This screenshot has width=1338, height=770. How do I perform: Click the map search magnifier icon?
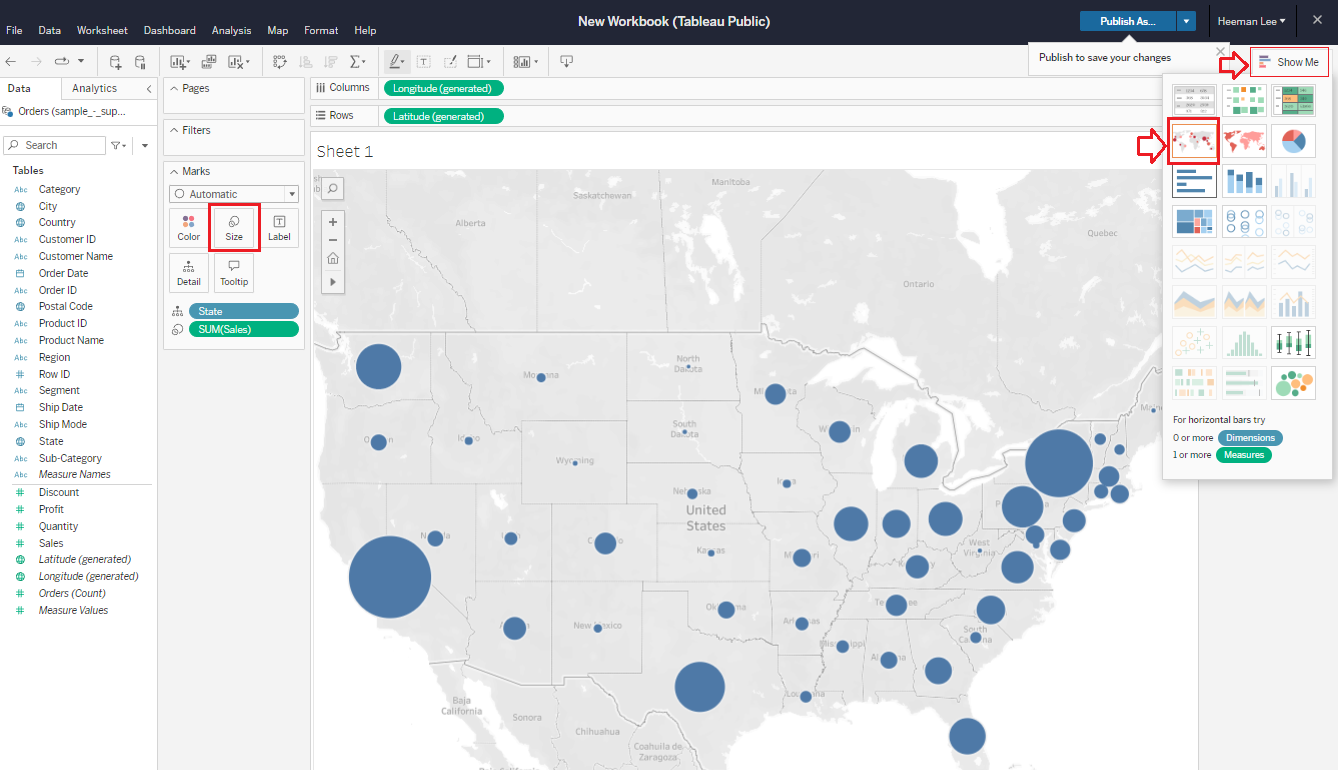(x=333, y=188)
